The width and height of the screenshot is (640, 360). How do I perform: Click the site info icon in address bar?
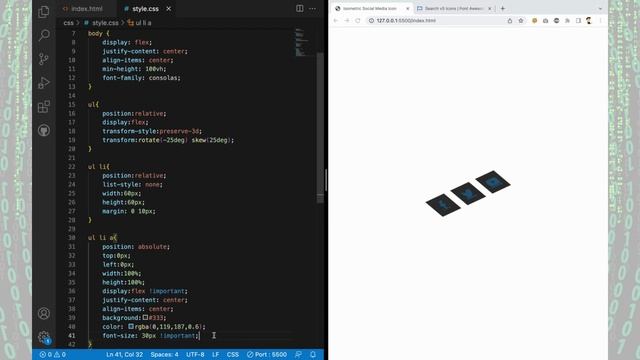[x=371, y=20]
